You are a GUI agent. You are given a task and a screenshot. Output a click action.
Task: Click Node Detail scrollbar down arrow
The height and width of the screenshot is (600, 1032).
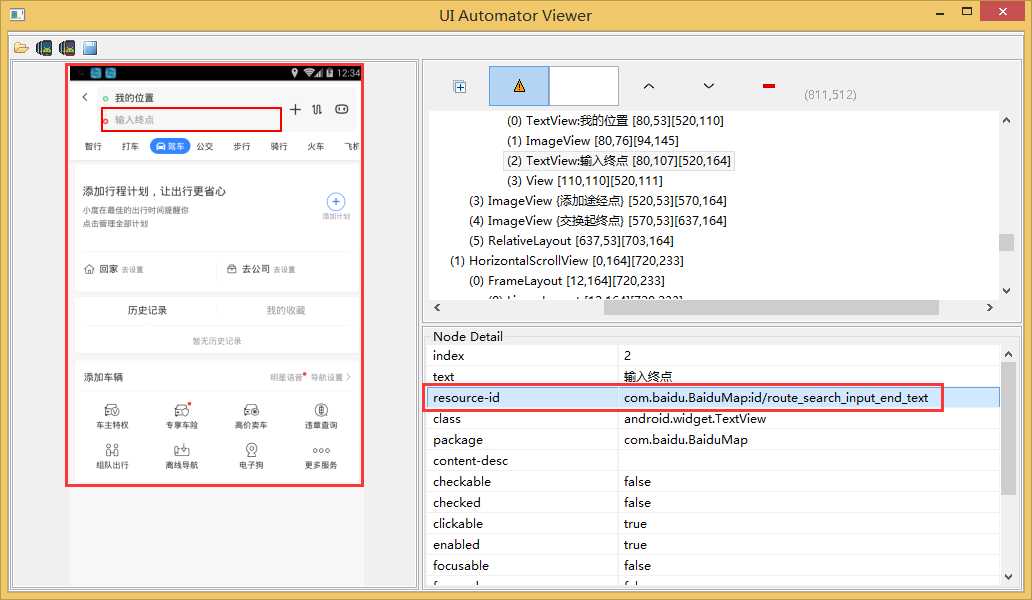[x=1008, y=577]
